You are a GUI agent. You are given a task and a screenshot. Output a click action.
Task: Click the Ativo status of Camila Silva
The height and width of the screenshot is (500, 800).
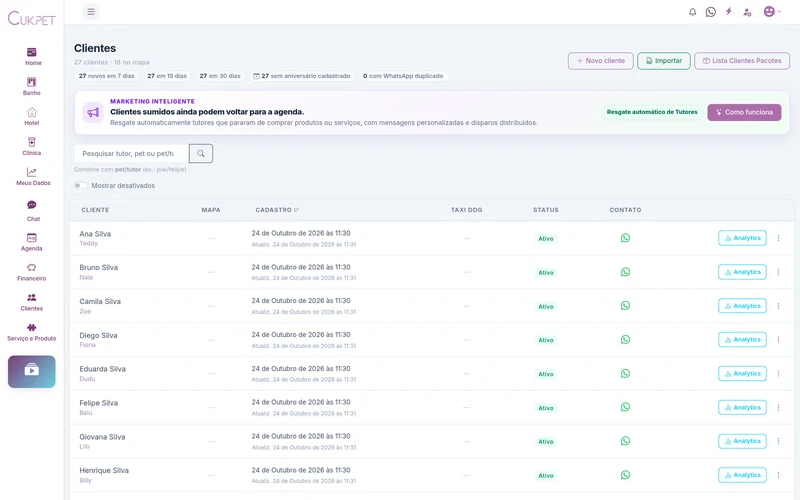point(546,307)
